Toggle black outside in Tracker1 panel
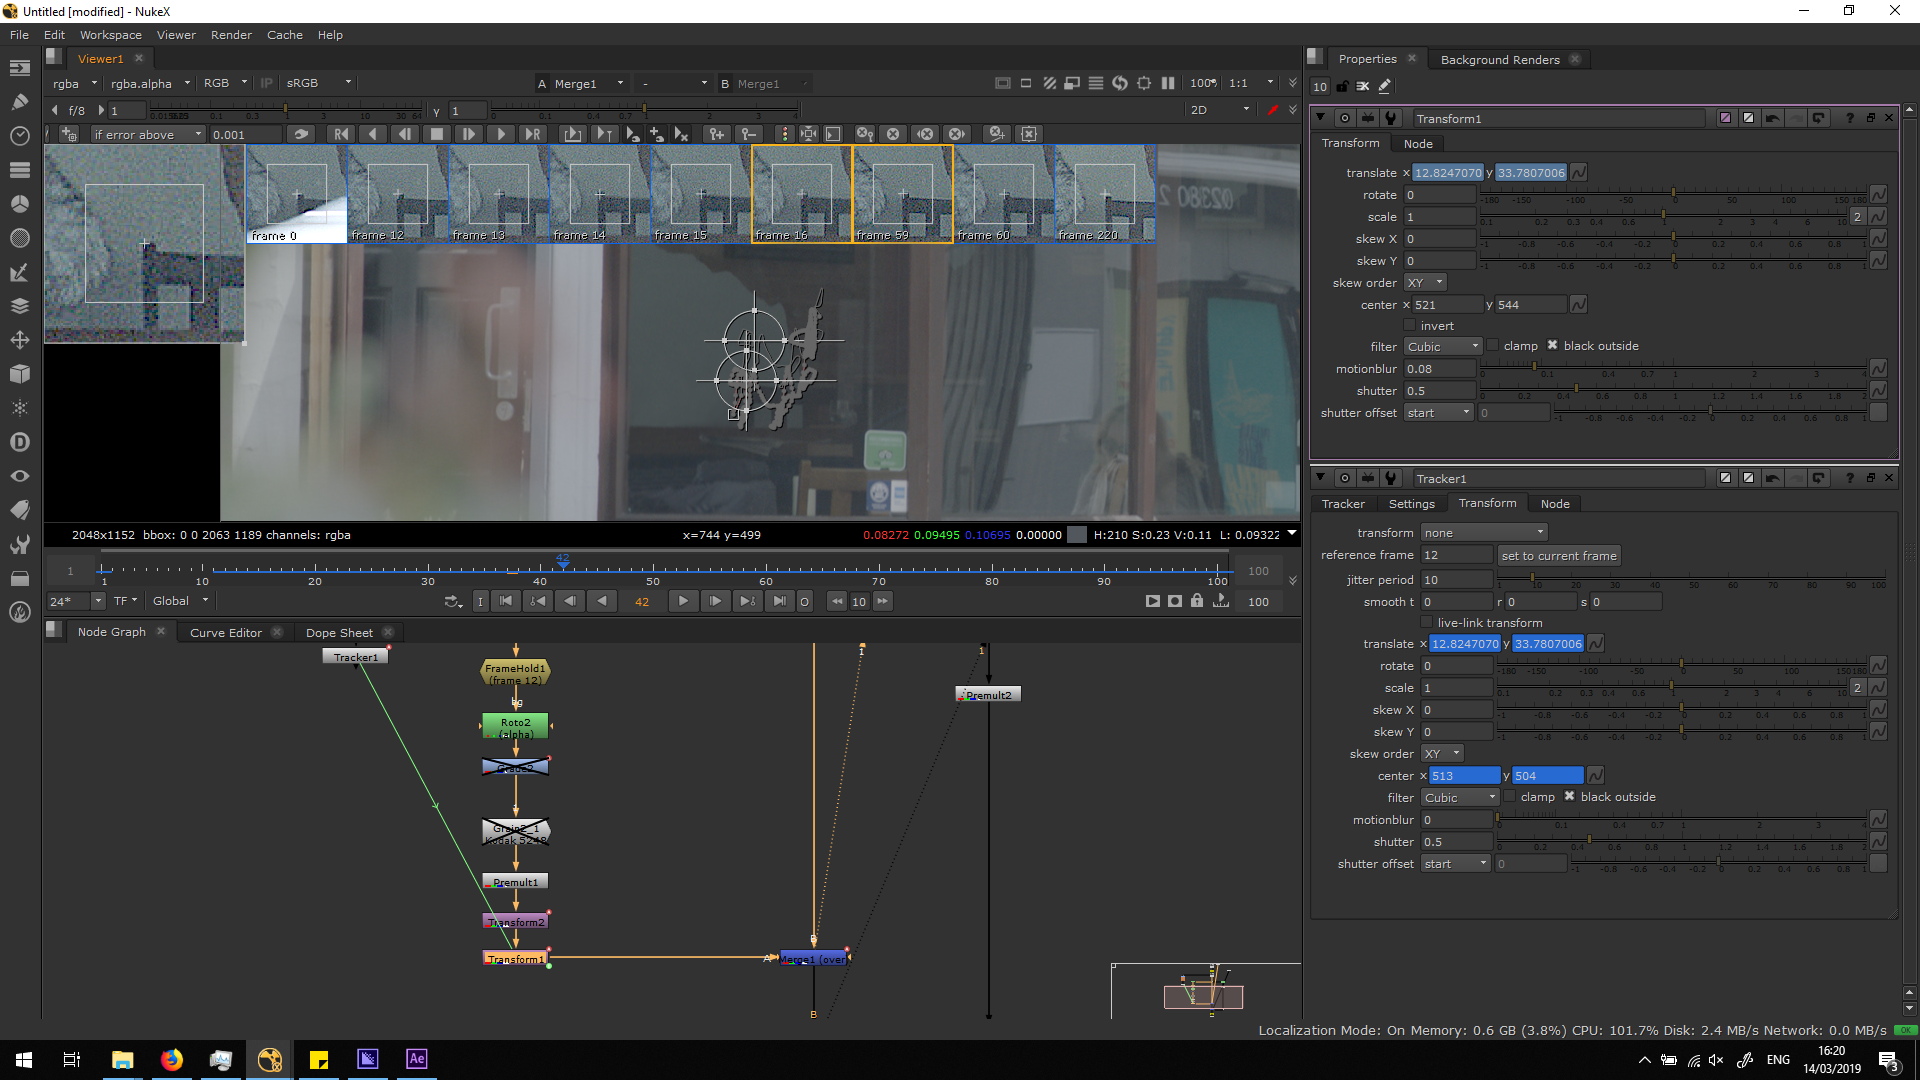 [x=1569, y=797]
